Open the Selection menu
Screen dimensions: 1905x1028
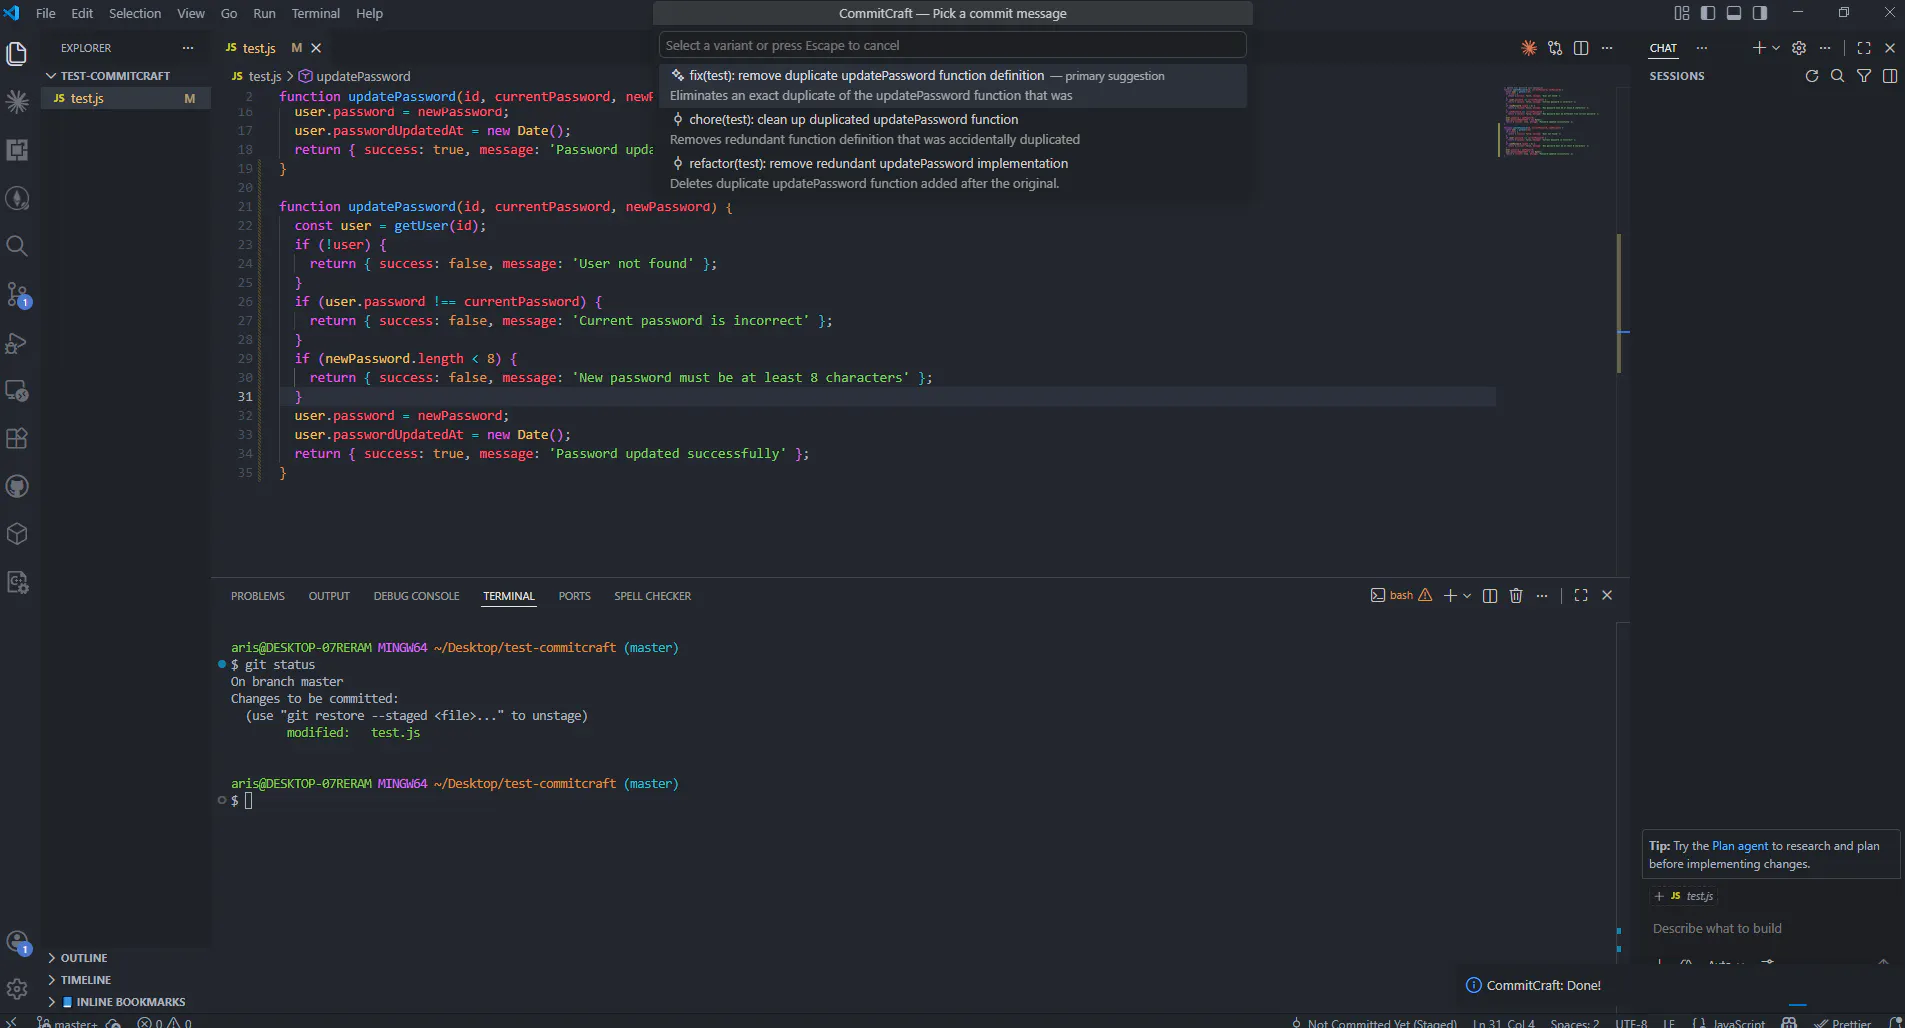(135, 13)
